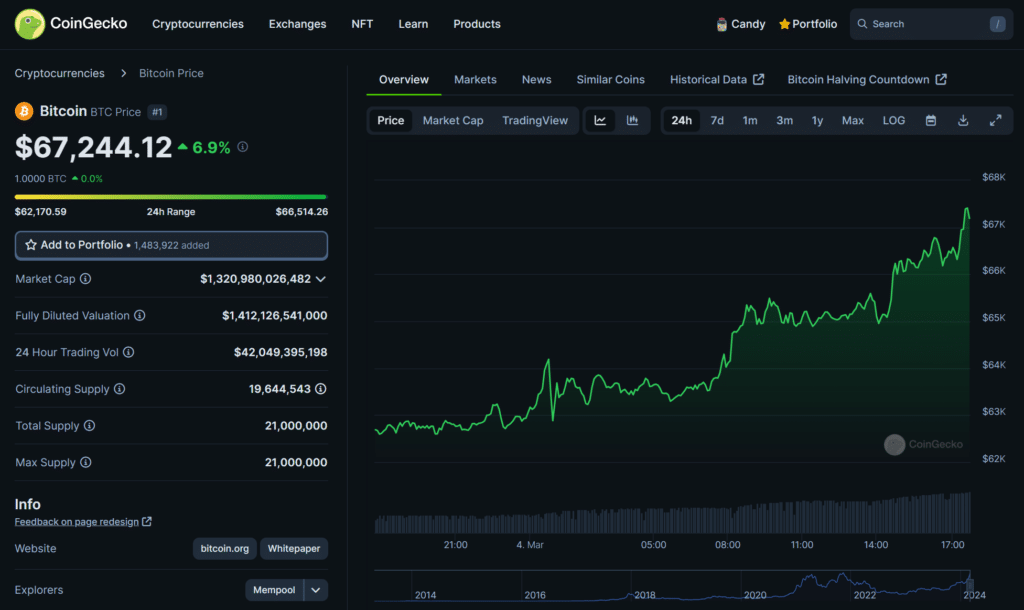Select the TradingView chart toggle
The height and width of the screenshot is (610, 1024).
535,120
